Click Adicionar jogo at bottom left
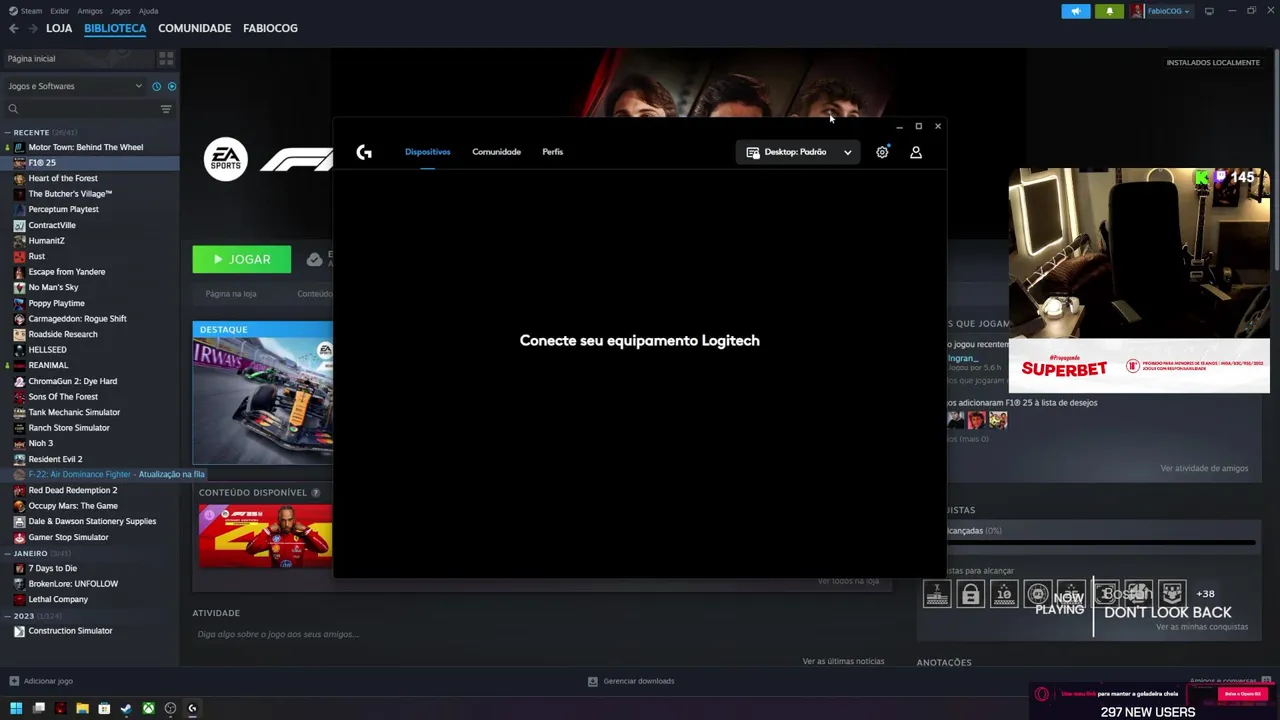Screen dimensions: 1280x720 [40, 681]
